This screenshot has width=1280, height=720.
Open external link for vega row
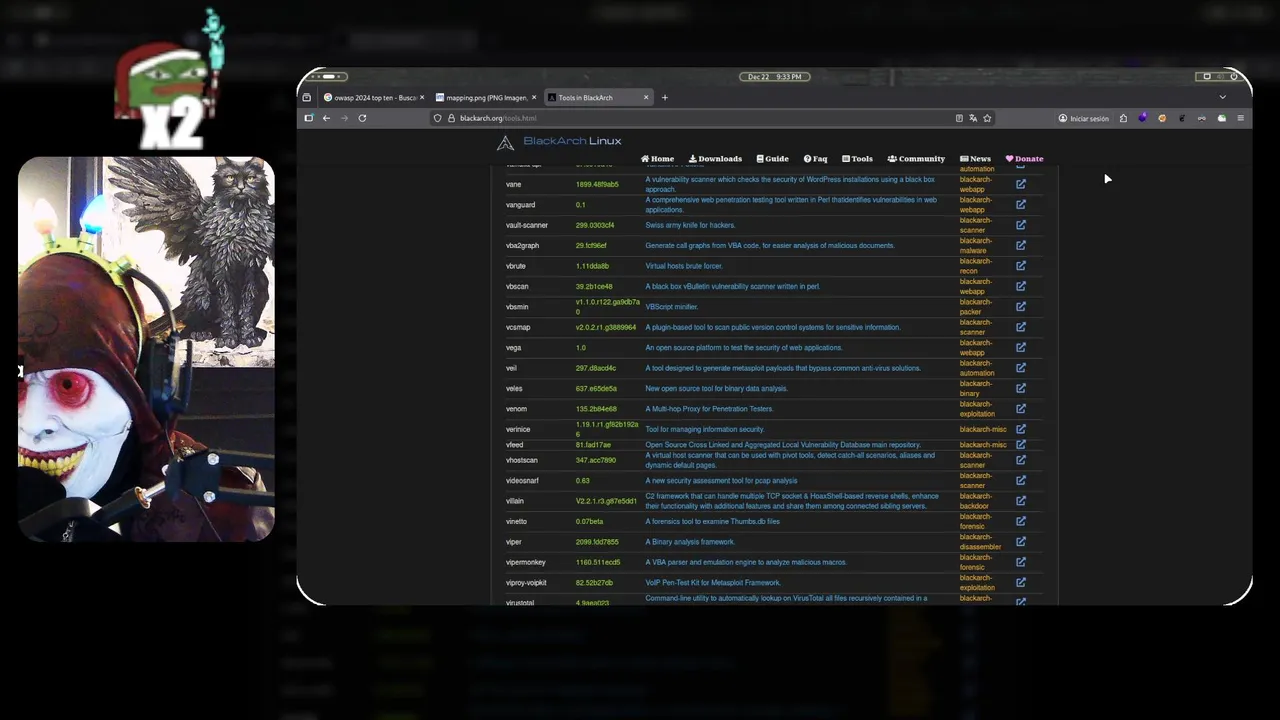pyautogui.click(x=1021, y=348)
